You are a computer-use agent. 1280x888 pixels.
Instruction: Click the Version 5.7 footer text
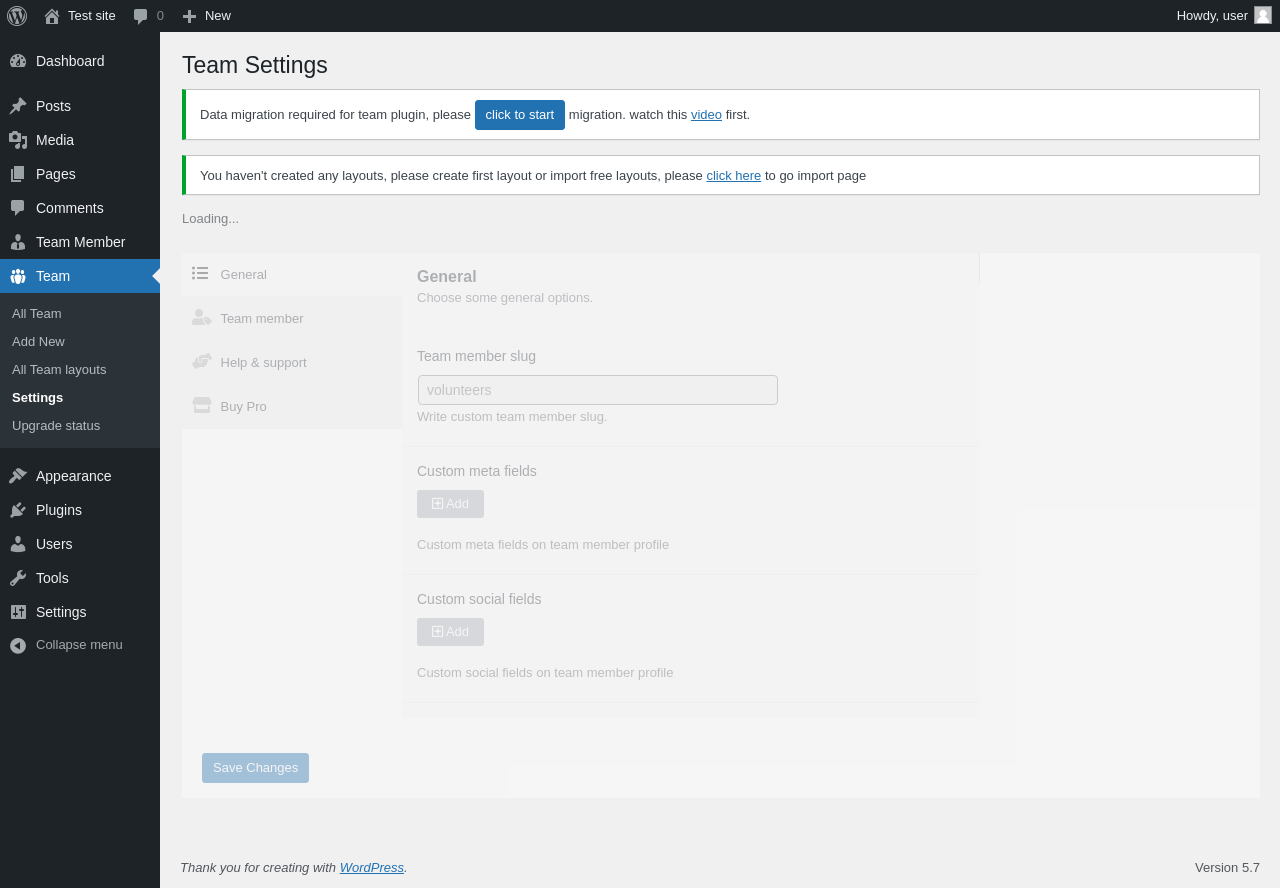tap(1227, 868)
